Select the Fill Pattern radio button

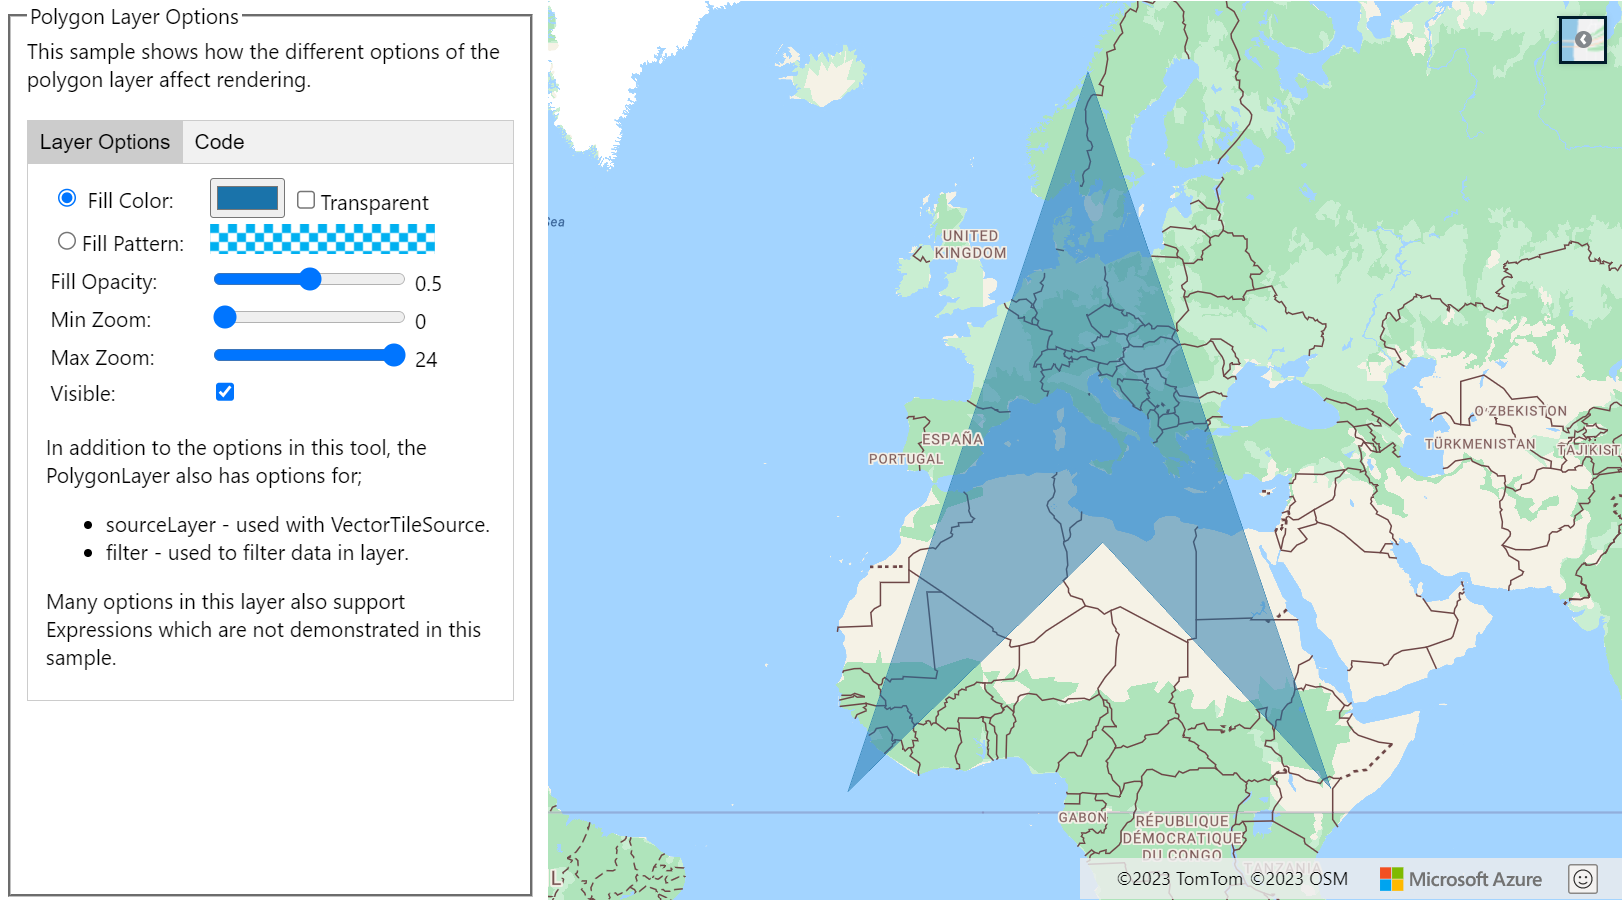click(67, 241)
